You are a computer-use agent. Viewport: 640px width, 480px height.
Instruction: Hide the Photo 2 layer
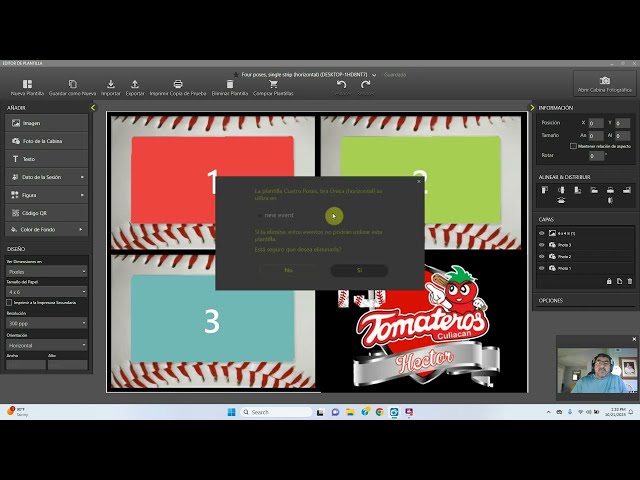point(542,256)
